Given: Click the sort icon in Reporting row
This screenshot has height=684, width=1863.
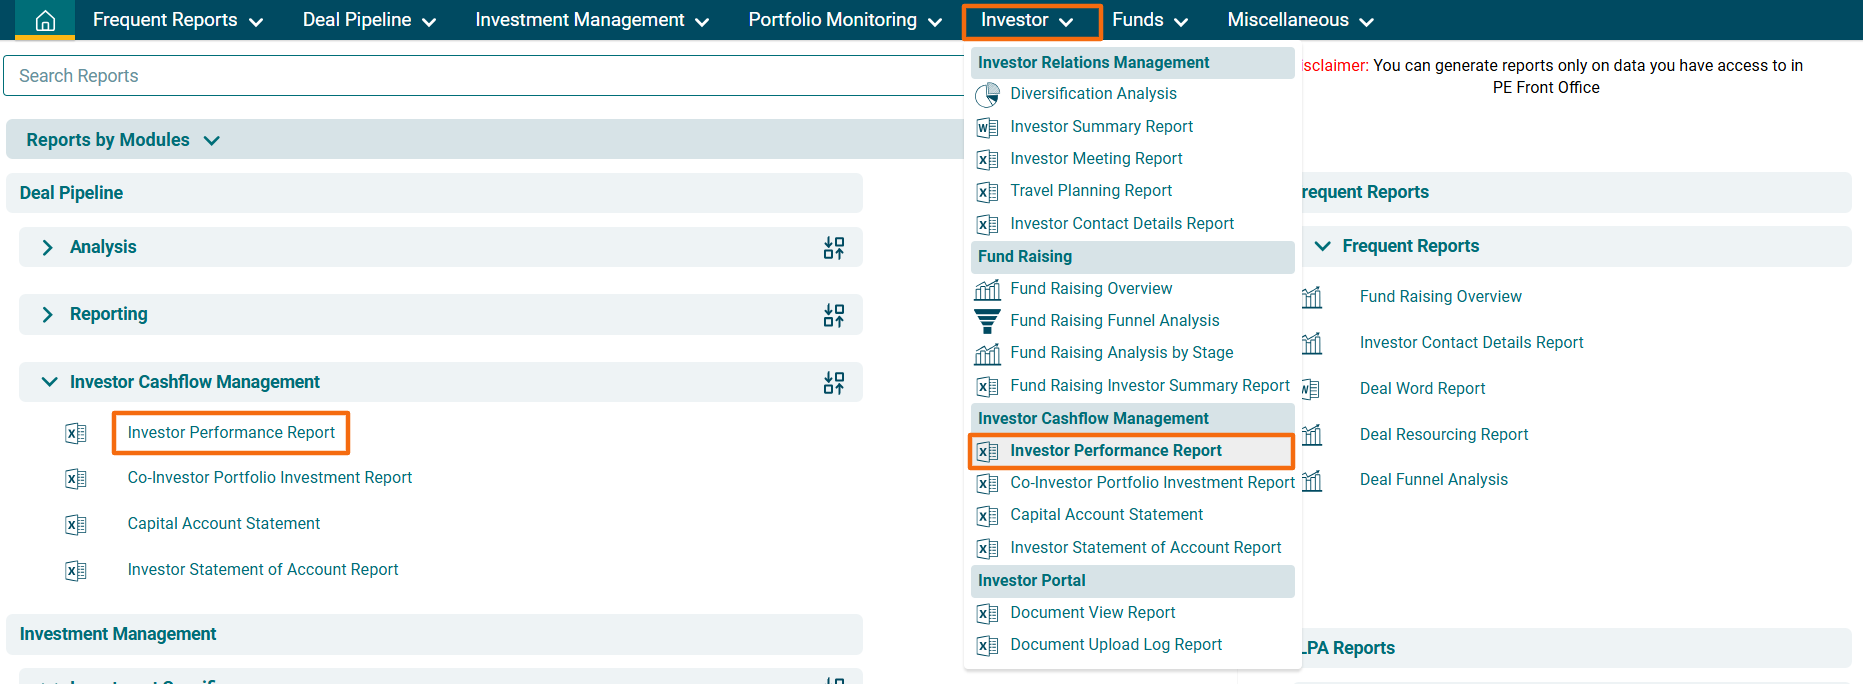Looking at the screenshot, I should 833,315.
